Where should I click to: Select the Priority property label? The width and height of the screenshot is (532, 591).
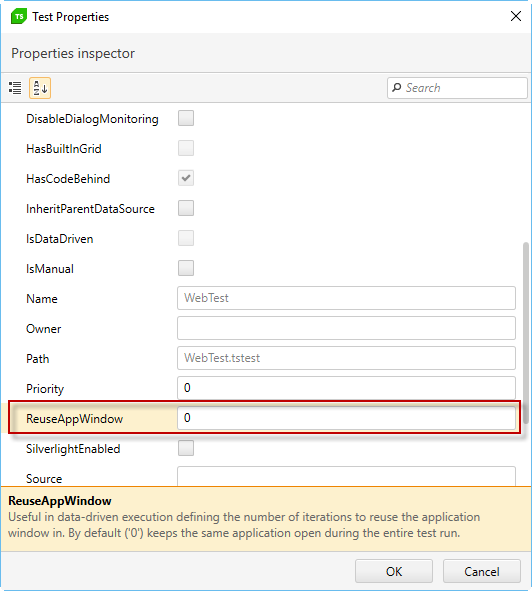pyautogui.click(x=45, y=389)
